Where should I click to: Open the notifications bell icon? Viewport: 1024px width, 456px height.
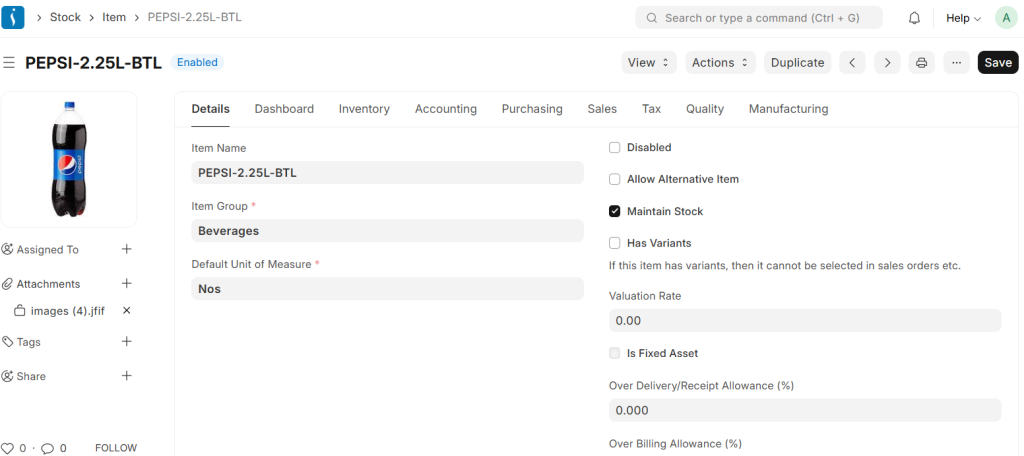(914, 18)
